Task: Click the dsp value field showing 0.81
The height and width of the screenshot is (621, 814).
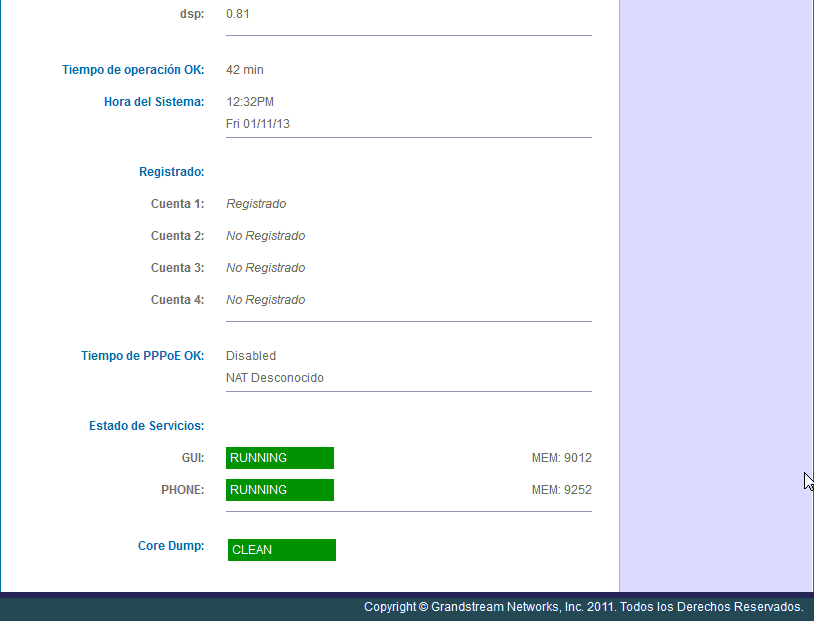Action: tap(237, 13)
